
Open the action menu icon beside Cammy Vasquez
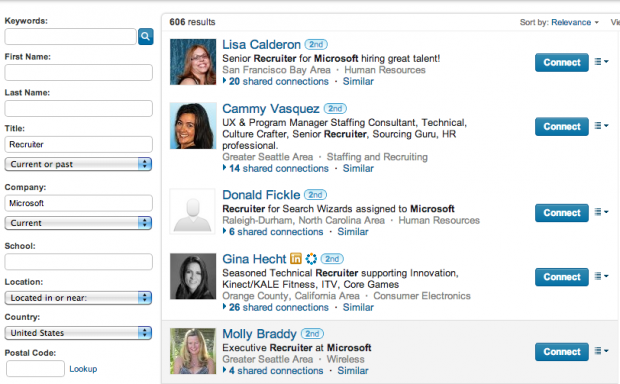601,126
